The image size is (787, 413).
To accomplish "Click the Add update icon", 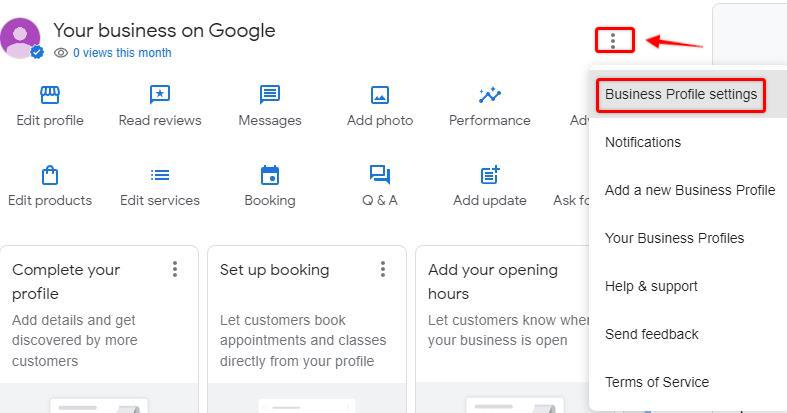I will click(490, 175).
